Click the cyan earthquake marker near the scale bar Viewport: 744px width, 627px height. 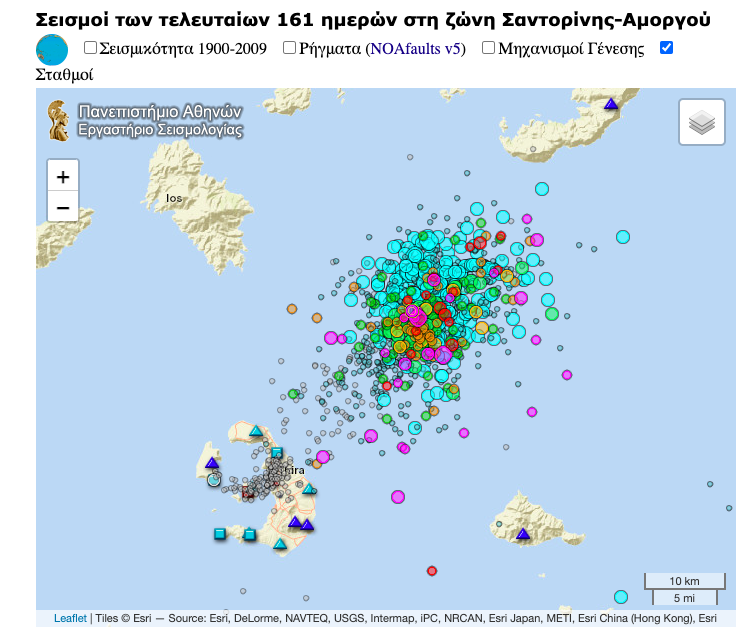(x=621, y=597)
